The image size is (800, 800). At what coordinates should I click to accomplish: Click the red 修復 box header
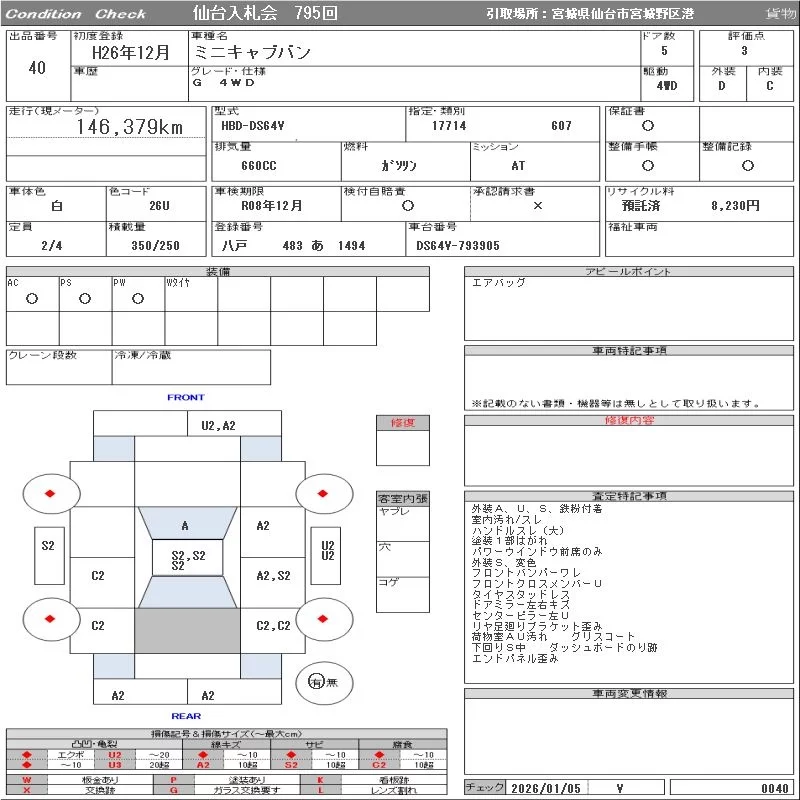pyautogui.click(x=402, y=423)
